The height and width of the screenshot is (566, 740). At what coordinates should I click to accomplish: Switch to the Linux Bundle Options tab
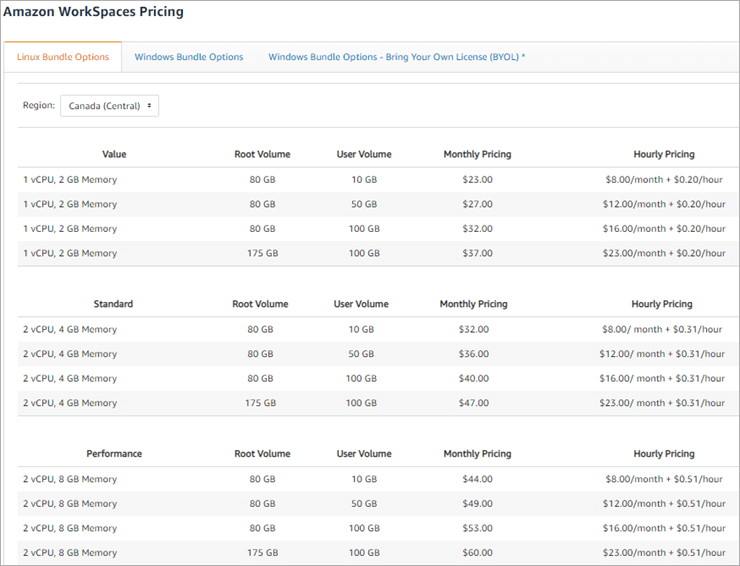click(x=63, y=57)
